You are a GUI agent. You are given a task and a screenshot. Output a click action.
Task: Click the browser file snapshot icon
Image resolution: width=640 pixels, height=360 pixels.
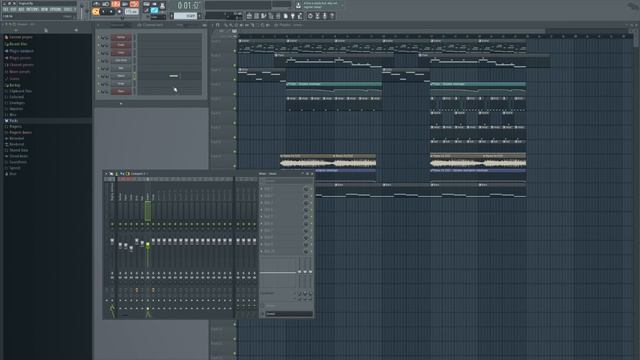click(x=46, y=30)
